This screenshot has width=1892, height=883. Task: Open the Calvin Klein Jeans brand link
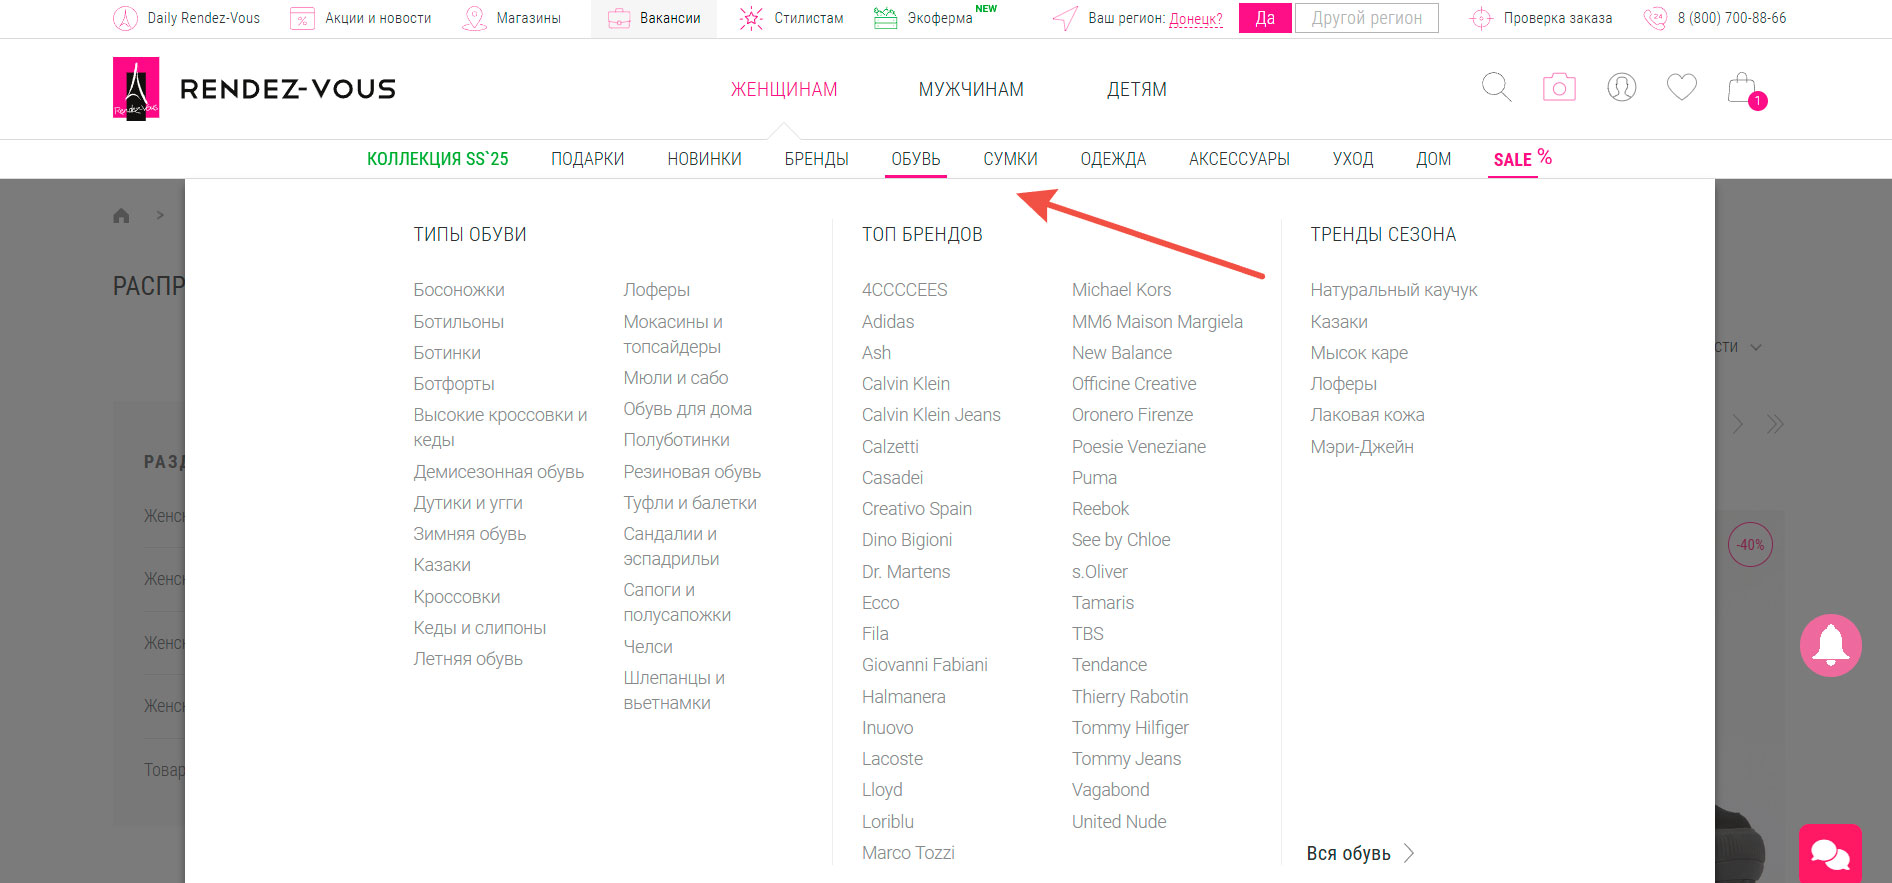point(931,415)
